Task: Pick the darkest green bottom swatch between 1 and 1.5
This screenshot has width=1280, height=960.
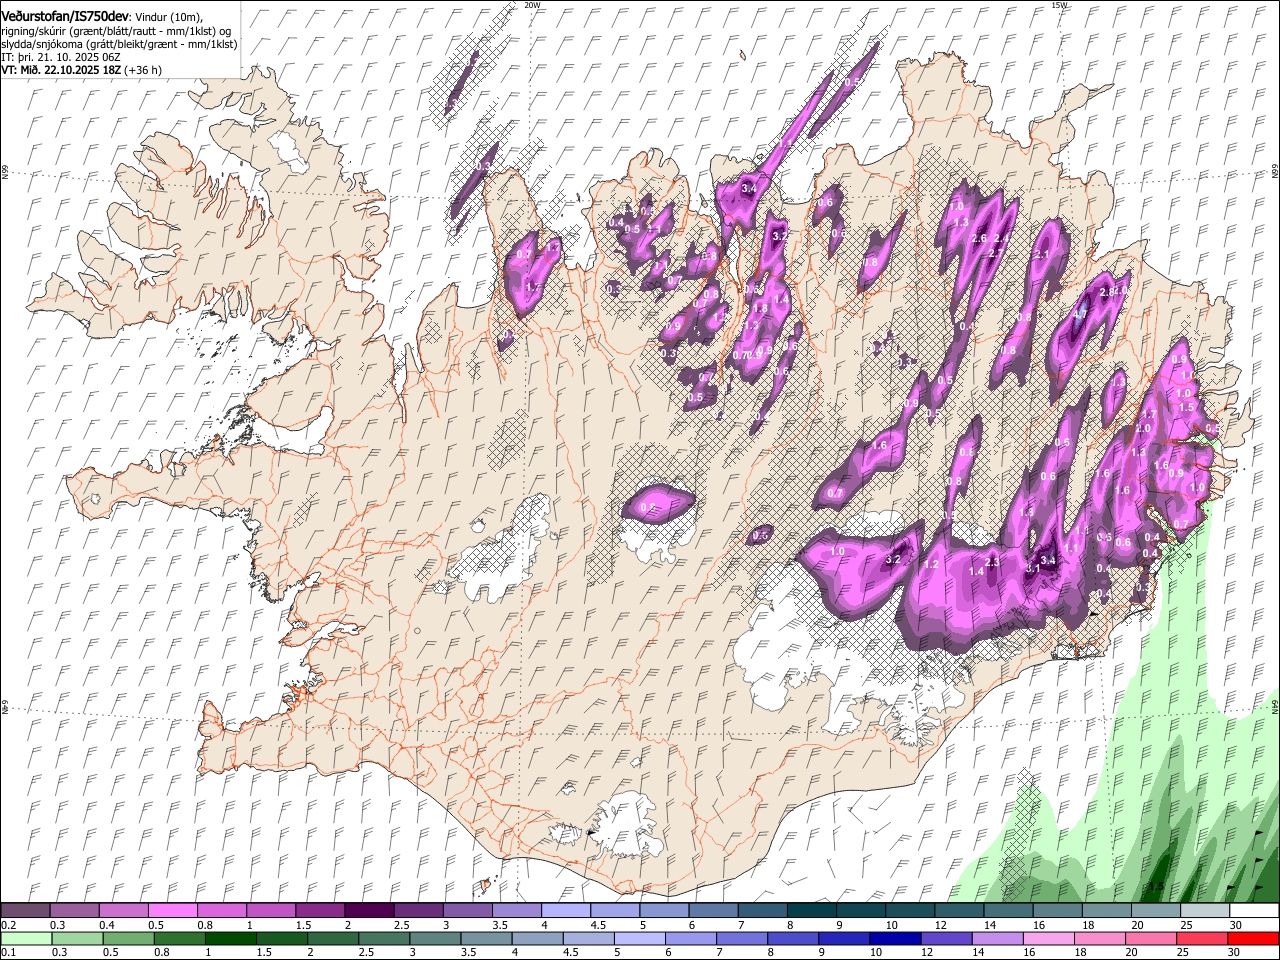Action: [232, 938]
